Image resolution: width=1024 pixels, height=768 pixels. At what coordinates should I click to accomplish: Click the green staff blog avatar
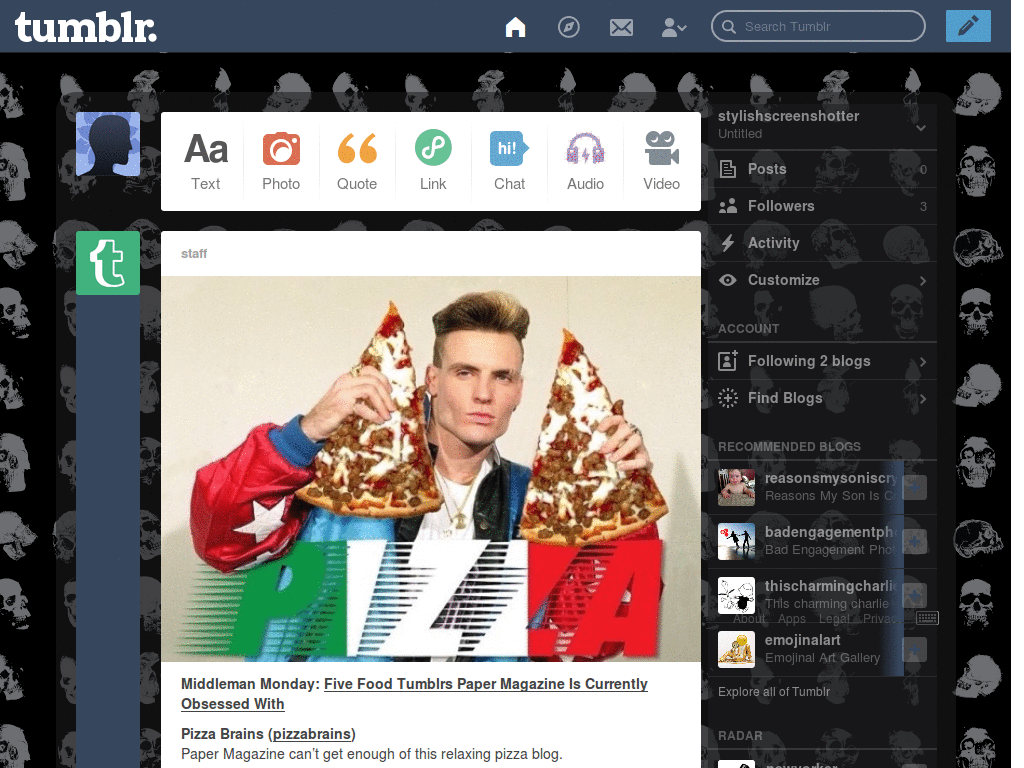108,263
